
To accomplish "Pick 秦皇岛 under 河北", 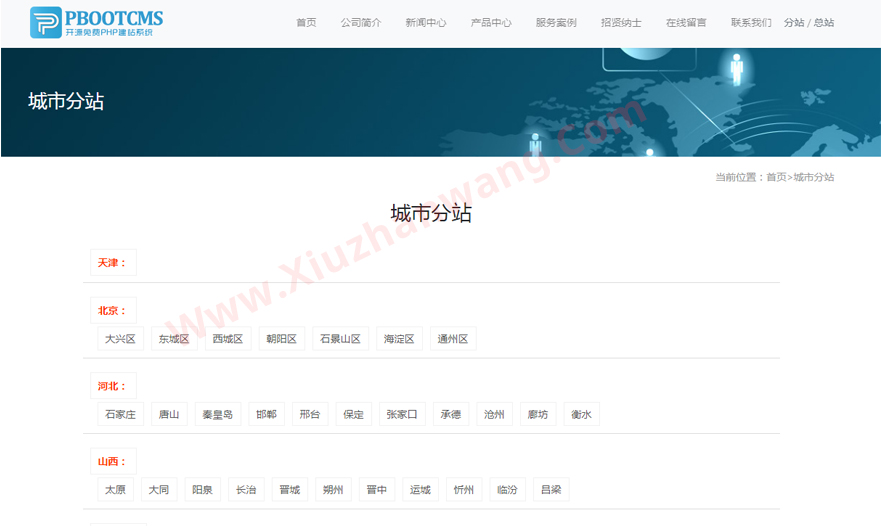I will (217, 414).
